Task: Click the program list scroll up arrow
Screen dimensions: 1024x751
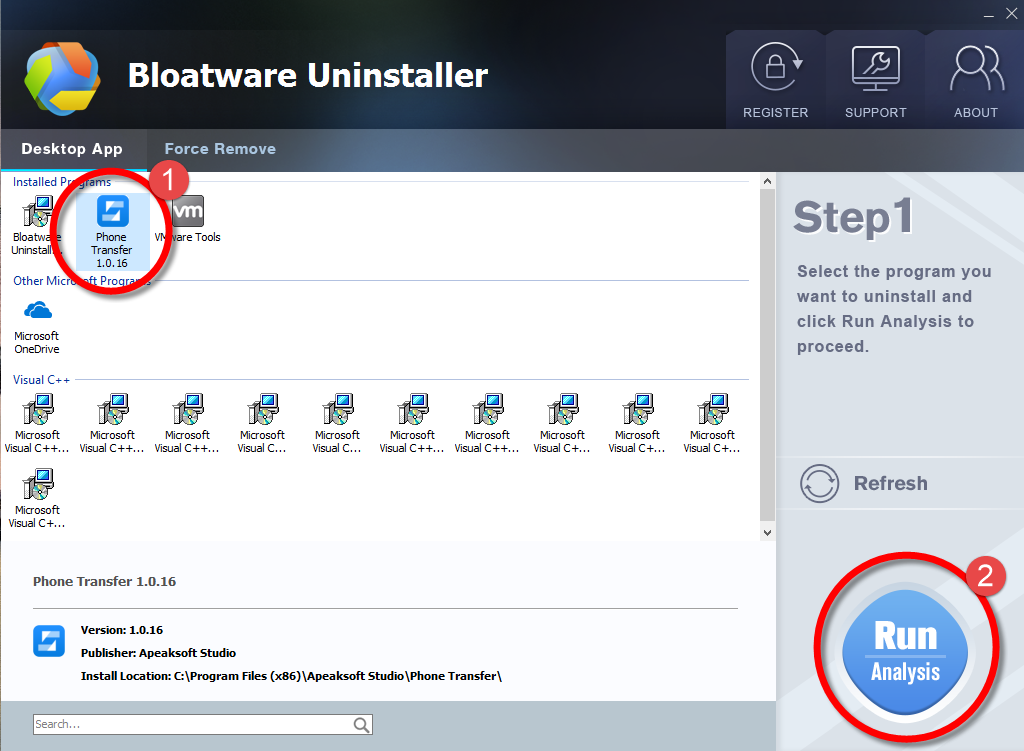Action: click(x=767, y=182)
